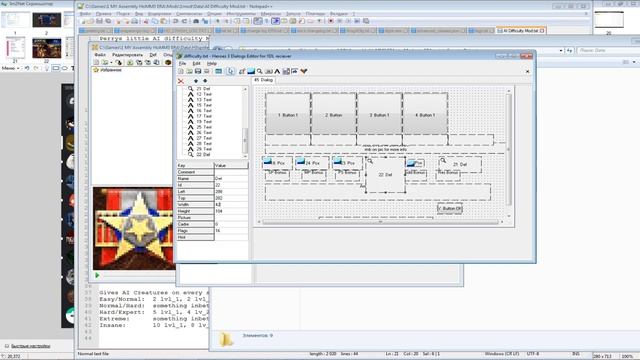Click the undo icon in Sm2Net screenshot tool
640x360 pixels.
tap(27, 68)
